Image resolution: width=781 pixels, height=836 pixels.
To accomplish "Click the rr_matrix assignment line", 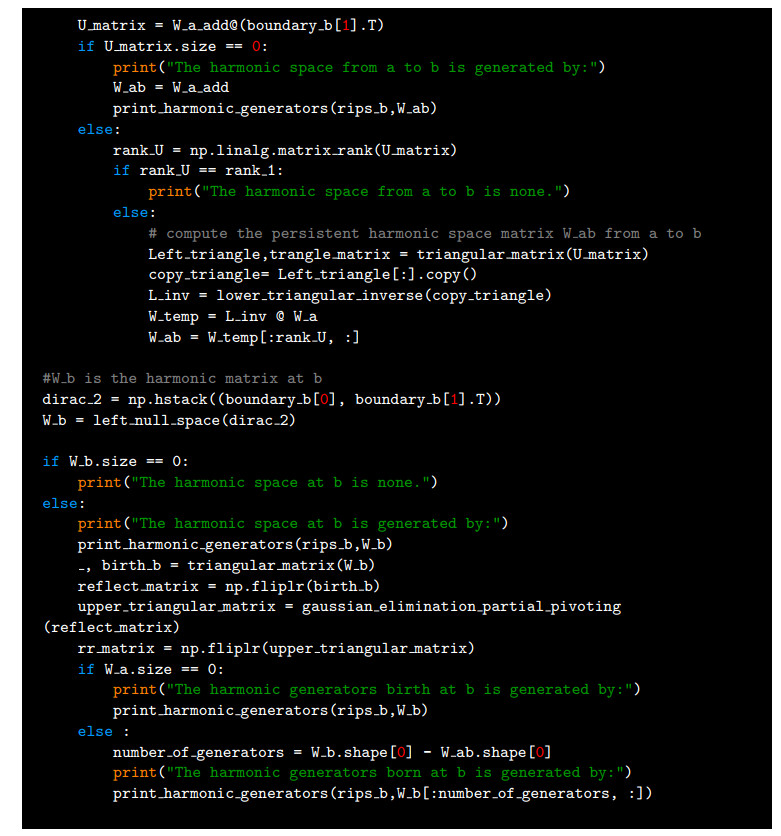I will [x=275, y=648].
